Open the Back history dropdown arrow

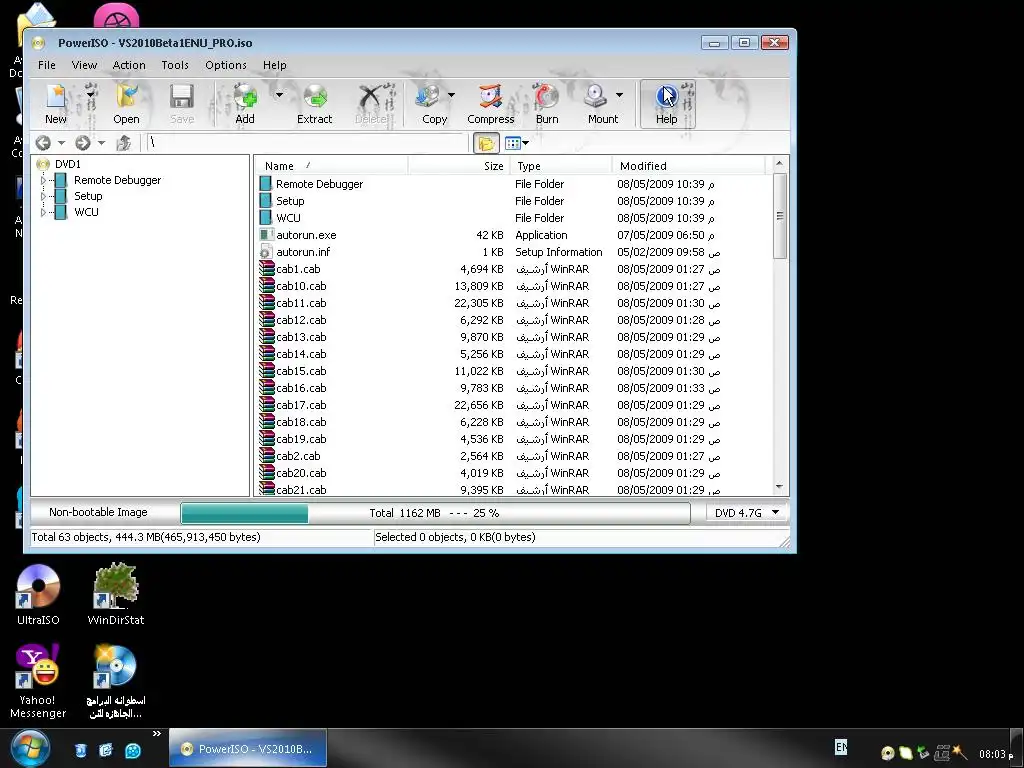[x=61, y=143]
